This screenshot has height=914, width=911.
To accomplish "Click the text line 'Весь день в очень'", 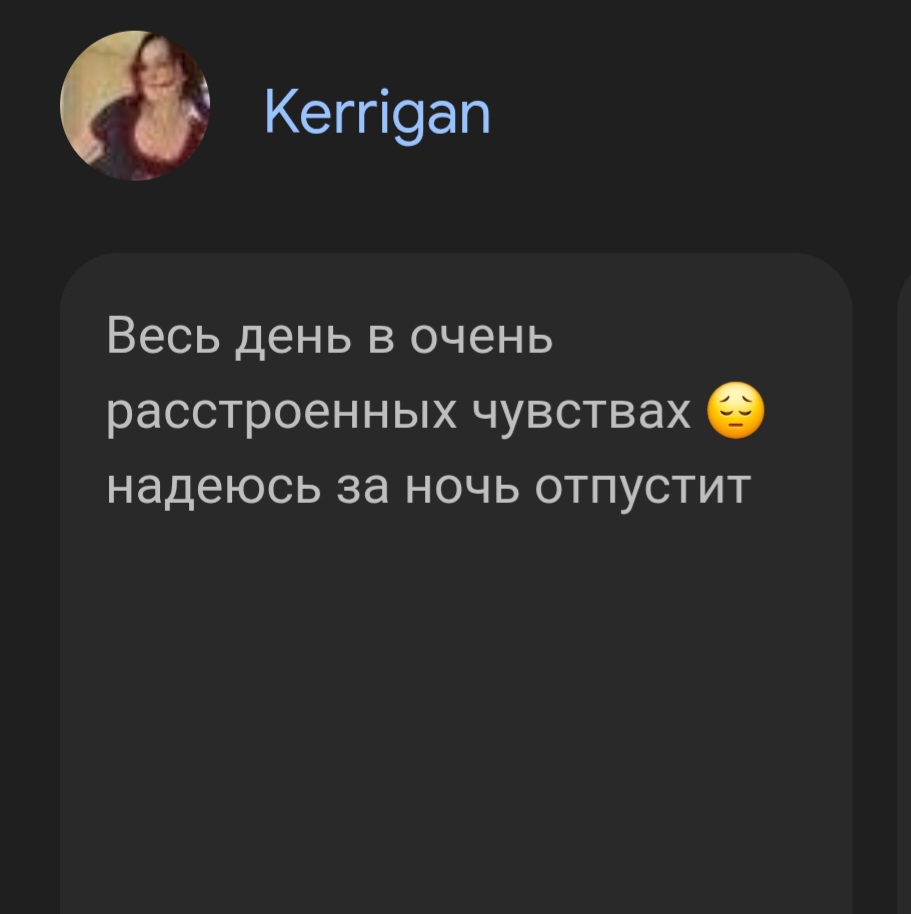I will click(x=329, y=337).
